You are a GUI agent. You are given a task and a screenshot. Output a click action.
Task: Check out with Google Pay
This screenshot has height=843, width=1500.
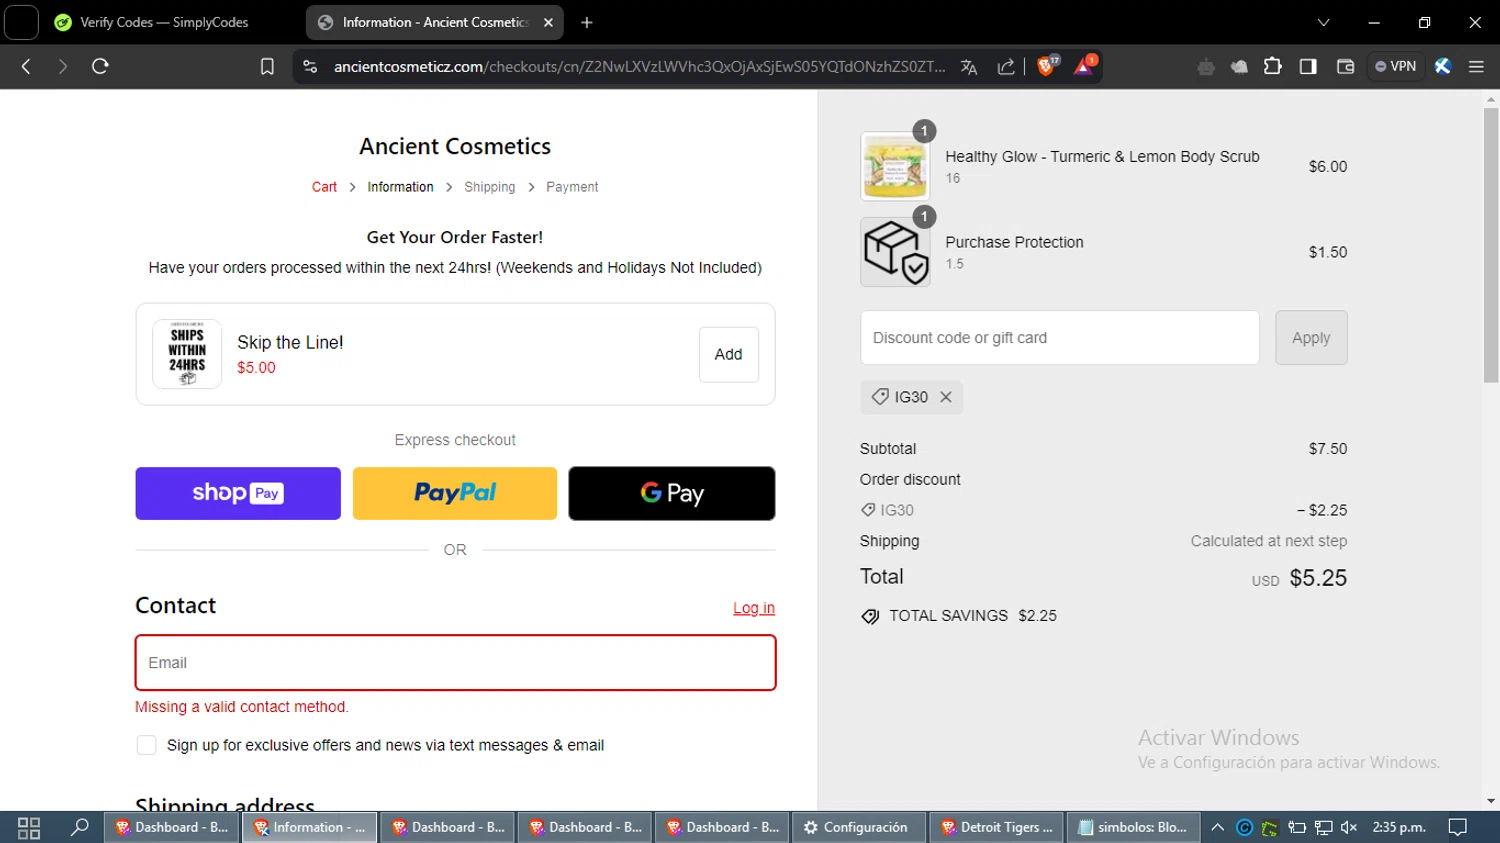(672, 493)
